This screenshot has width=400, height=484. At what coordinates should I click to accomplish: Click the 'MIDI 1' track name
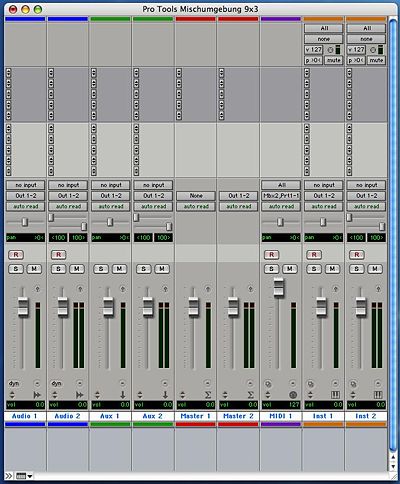coord(281,416)
